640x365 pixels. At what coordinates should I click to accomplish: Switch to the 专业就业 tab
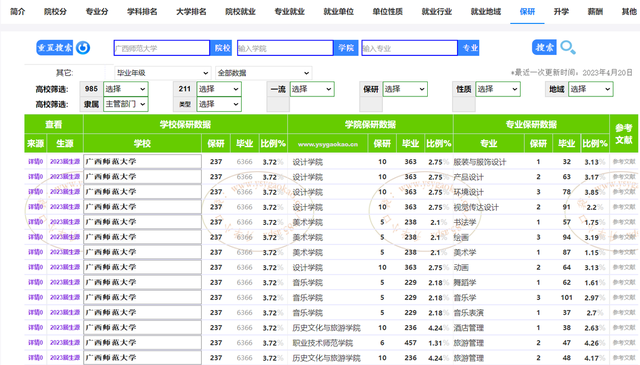pyautogui.click(x=289, y=11)
